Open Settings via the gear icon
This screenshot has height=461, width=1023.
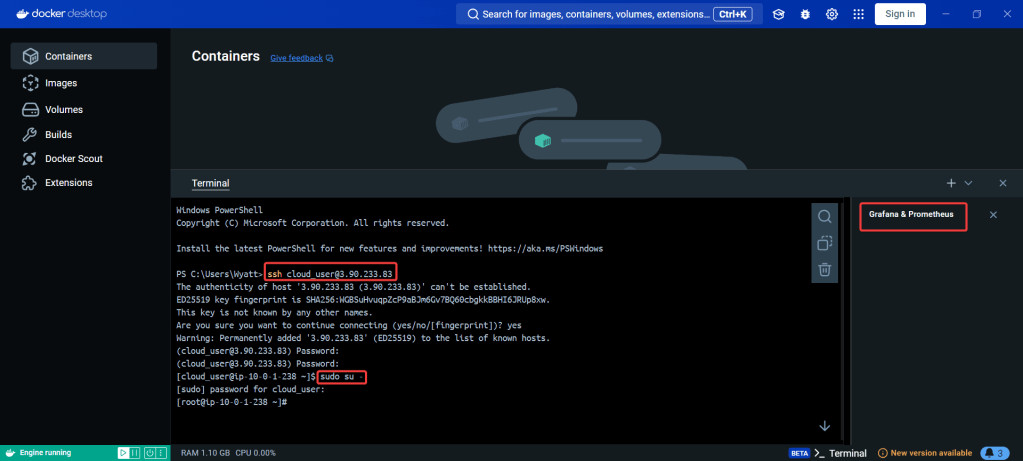coord(831,14)
